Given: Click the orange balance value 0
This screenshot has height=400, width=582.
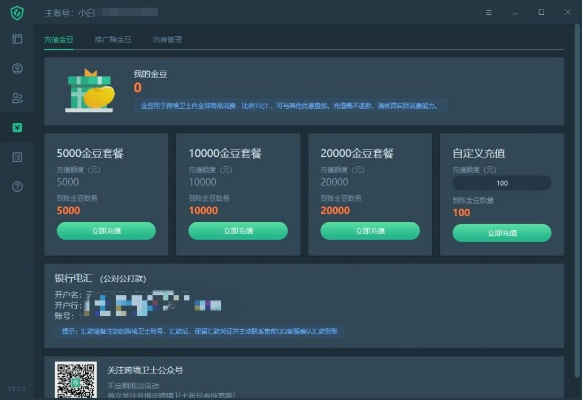Looking at the screenshot, I should pyautogui.click(x=138, y=88).
